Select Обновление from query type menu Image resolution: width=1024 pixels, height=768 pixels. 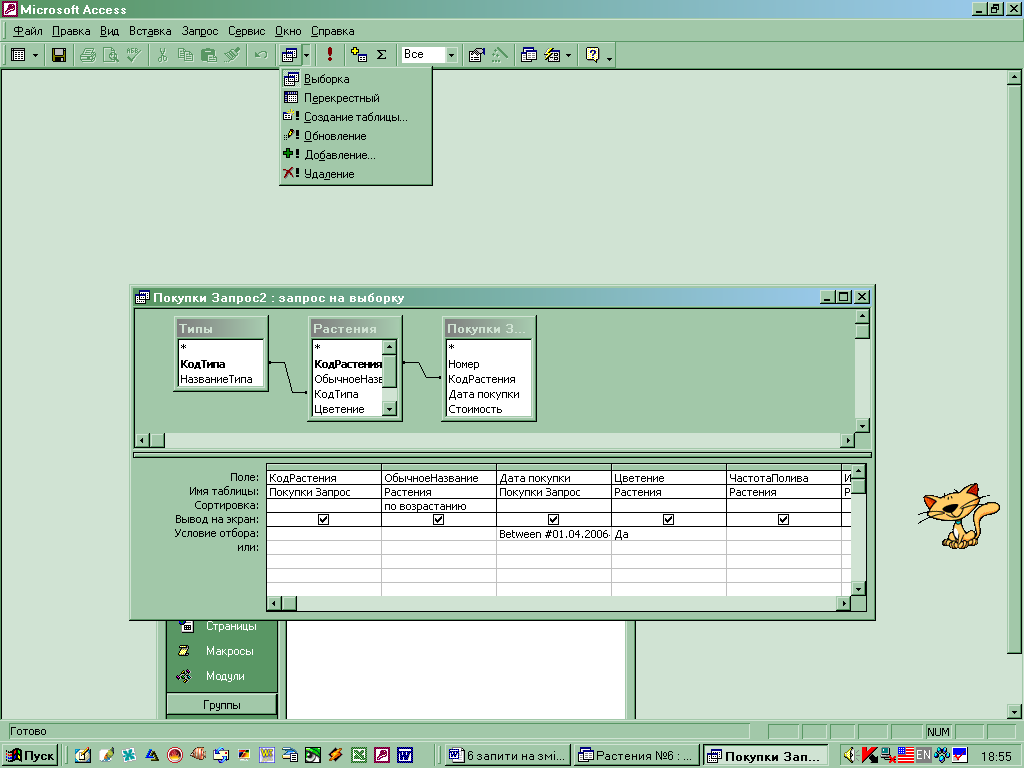[x=335, y=136]
